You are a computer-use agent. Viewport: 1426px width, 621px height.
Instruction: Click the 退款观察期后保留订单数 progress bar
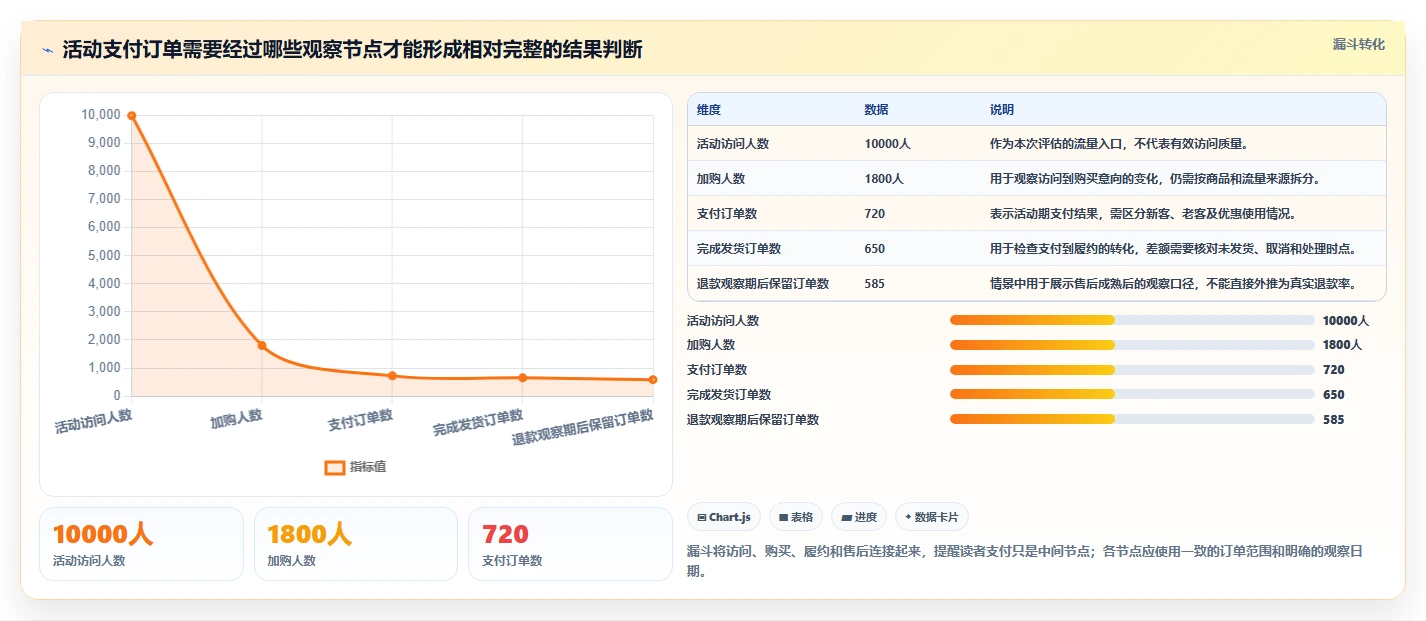tap(1132, 419)
